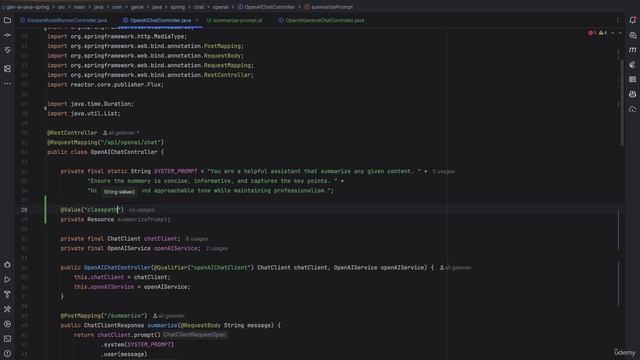Click author hint beside @RestController

(121, 133)
